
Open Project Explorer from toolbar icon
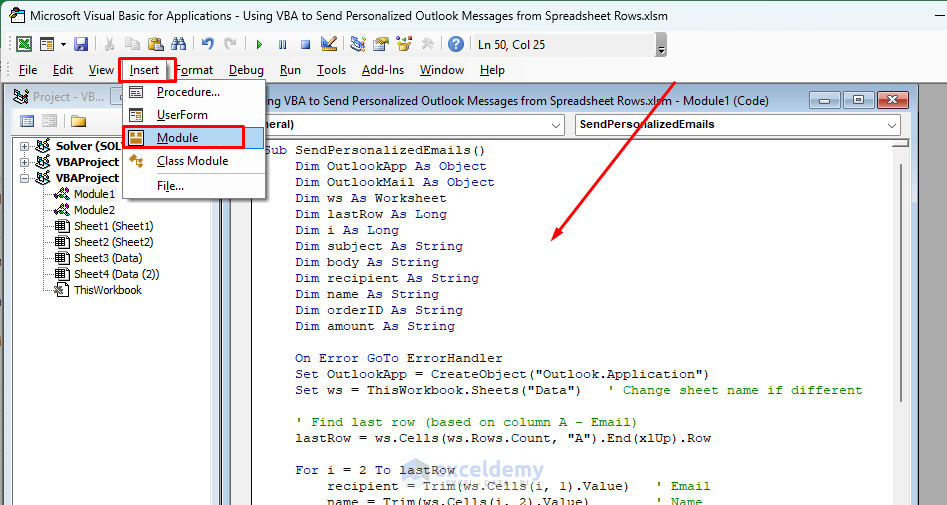pos(358,44)
